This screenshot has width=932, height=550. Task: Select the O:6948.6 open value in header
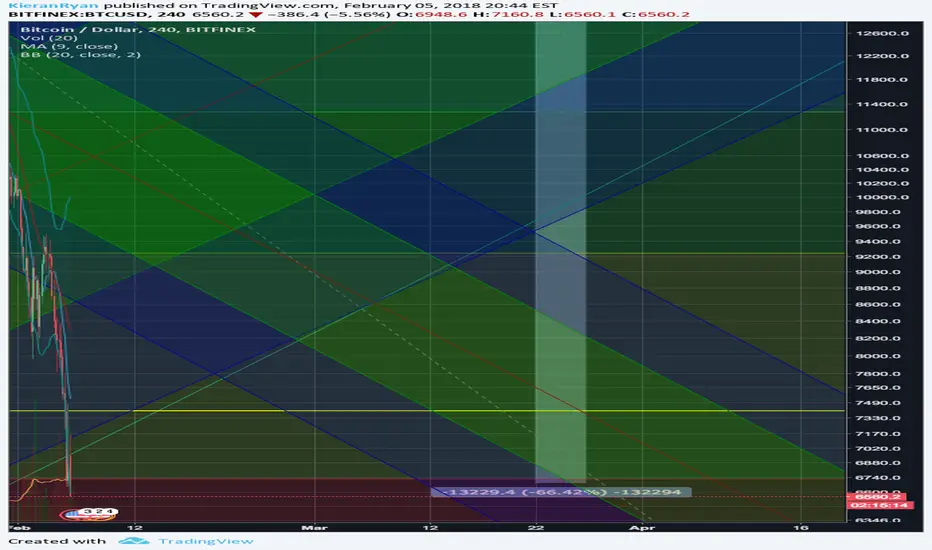[432, 14]
